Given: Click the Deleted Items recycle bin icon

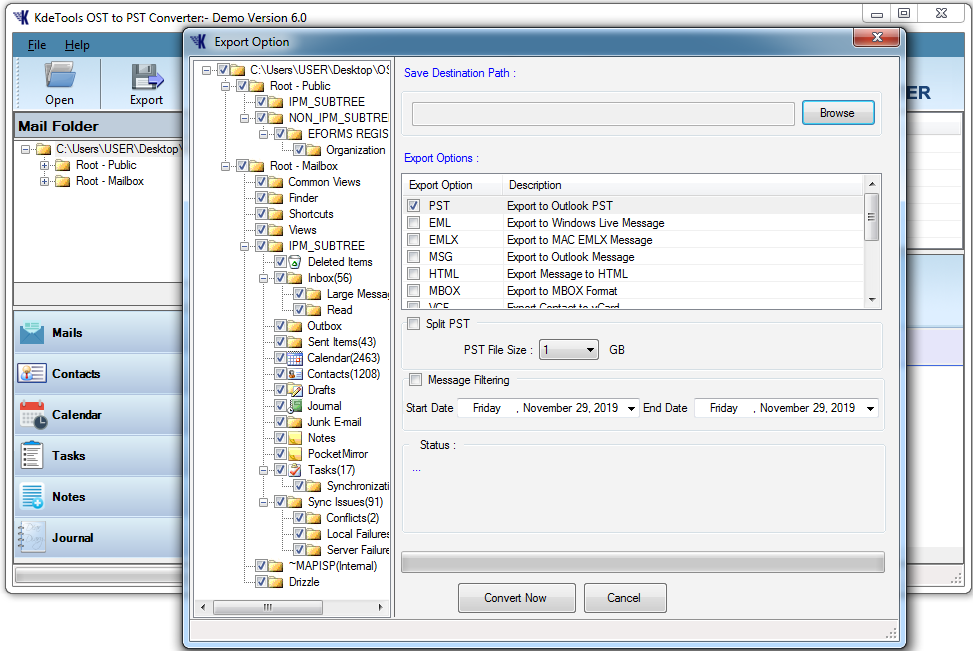Looking at the screenshot, I should (x=295, y=262).
